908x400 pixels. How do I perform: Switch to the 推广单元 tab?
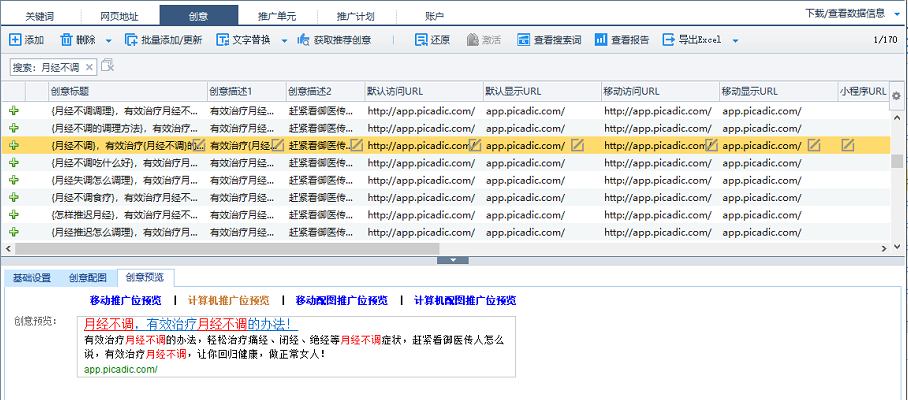[x=277, y=16]
